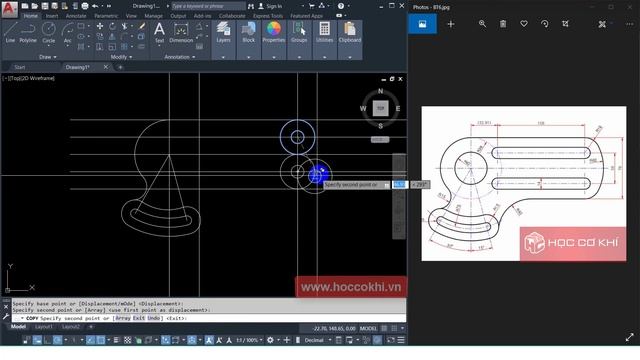The height and width of the screenshot is (360, 640).
Task: Click the Photos fullscreen expand arrows icon
Action: click(629, 337)
